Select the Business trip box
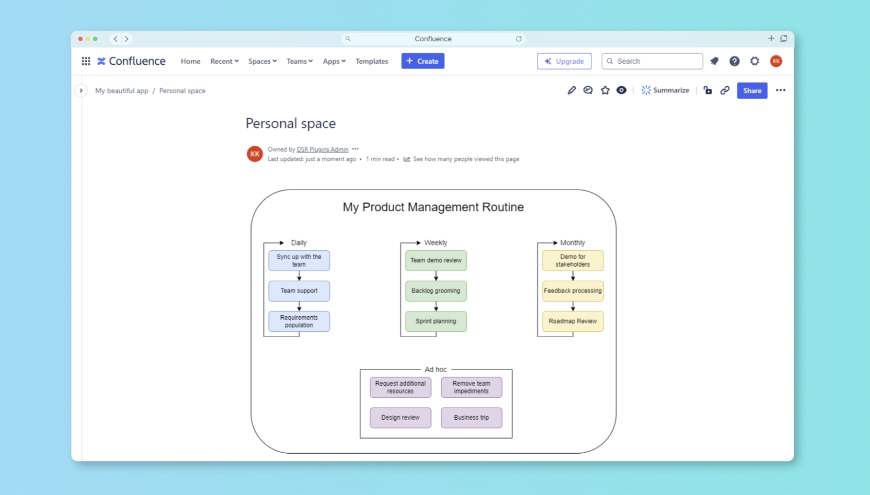Image resolution: width=870 pixels, height=495 pixels. [472, 418]
